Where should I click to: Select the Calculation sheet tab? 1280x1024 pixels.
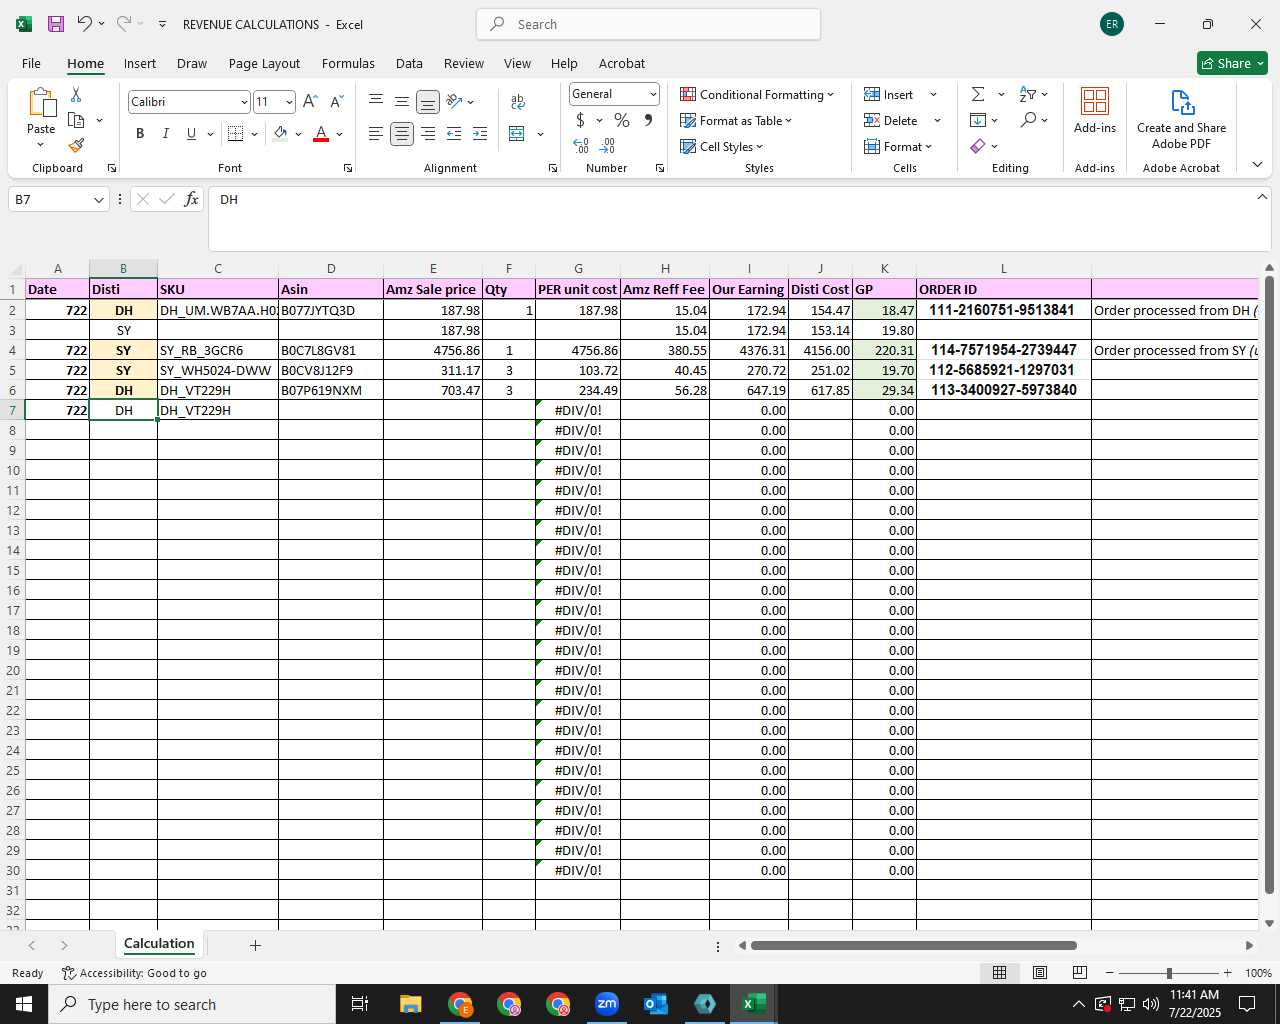tap(159, 943)
